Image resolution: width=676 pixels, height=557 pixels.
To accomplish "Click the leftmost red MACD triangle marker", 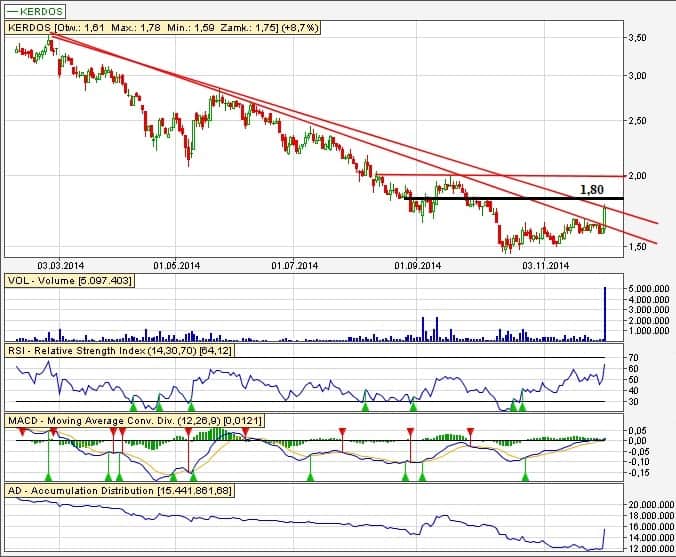I will (21, 431).
